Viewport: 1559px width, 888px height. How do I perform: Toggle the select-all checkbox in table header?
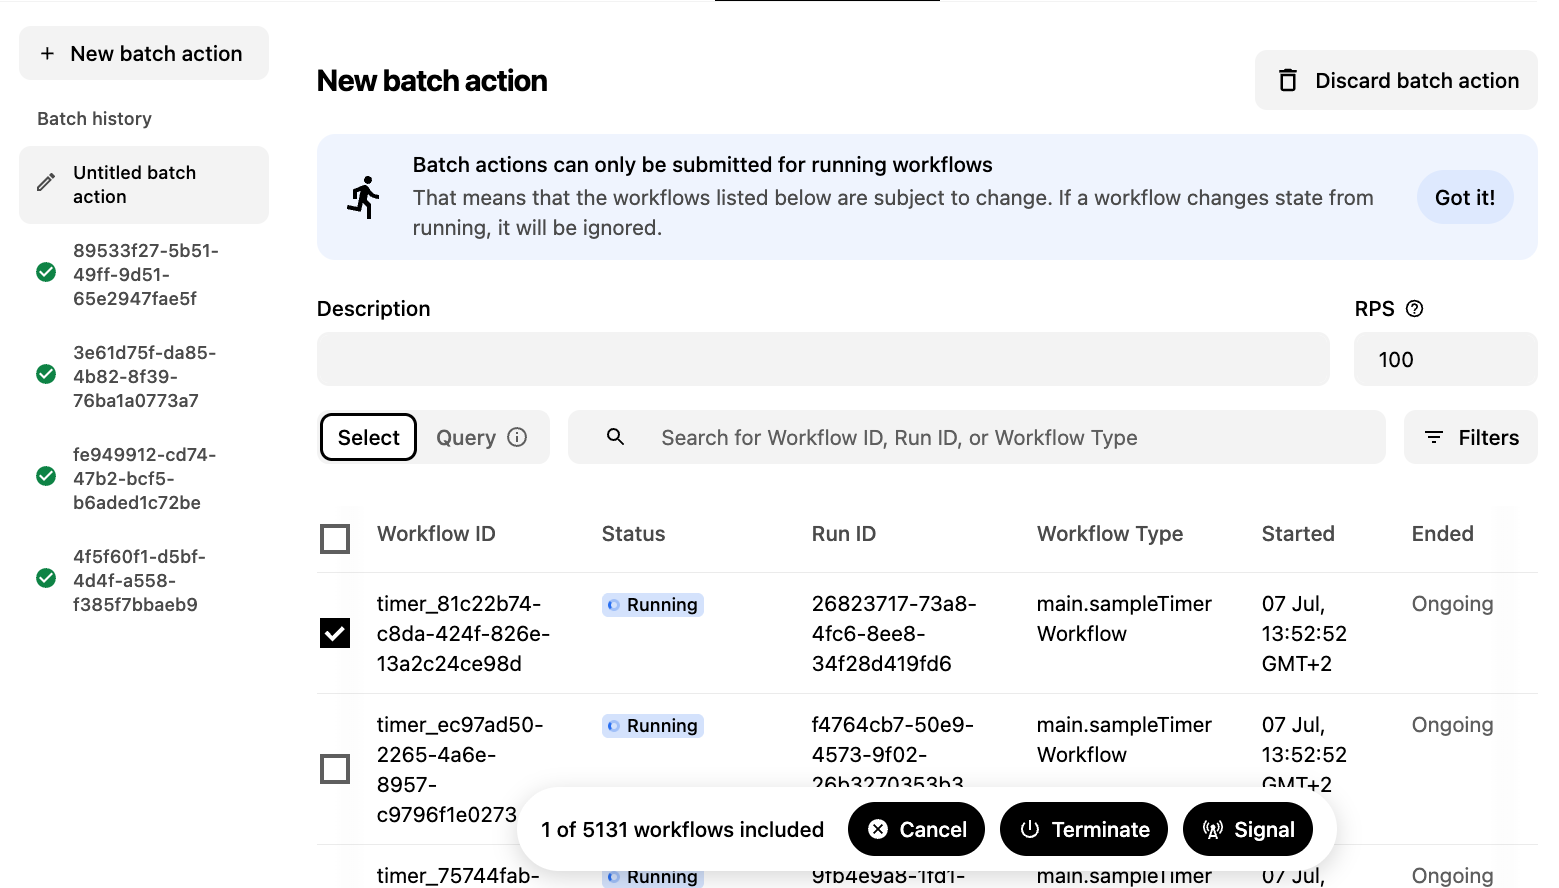[335, 539]
